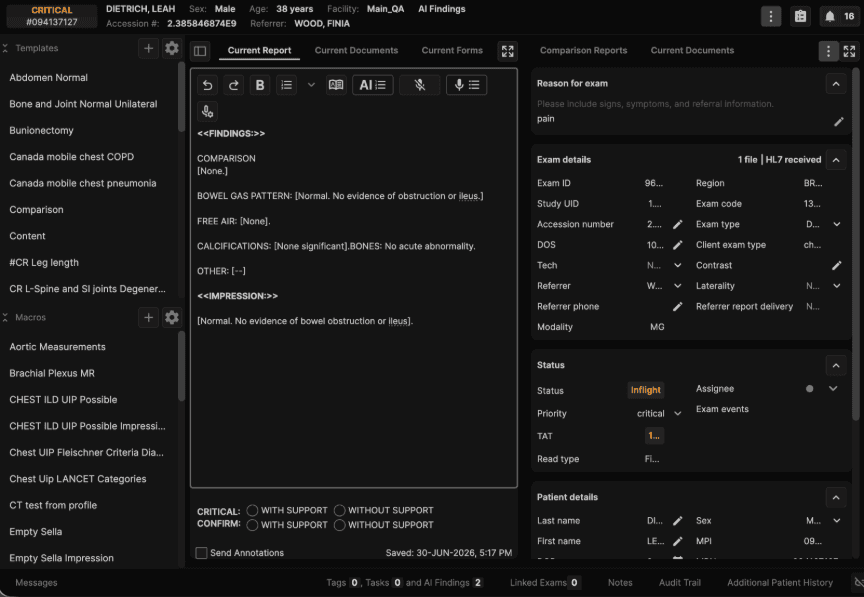This screenshot has height=597, width=864.
Task: Collapse the Exam details section
Action: coord(836,160)
